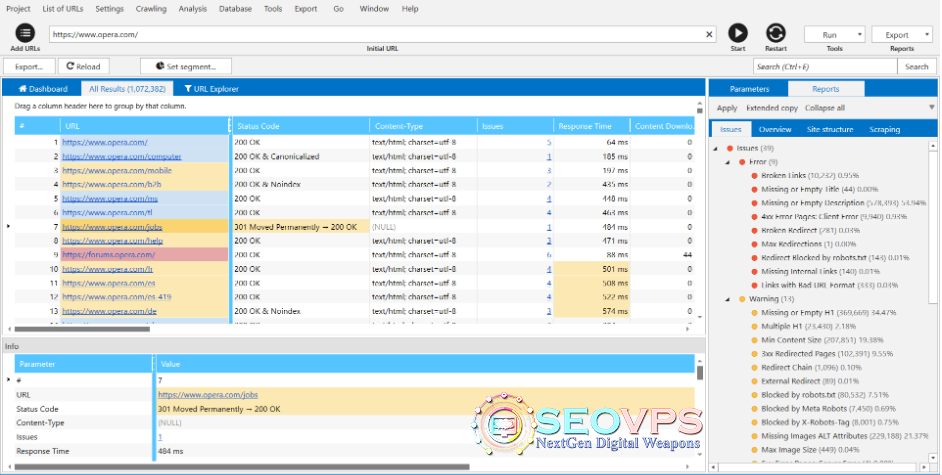Select the Broken Redirect issue
Image resolution: width=942 pixels, height=475 pixels.
(811, 231)
